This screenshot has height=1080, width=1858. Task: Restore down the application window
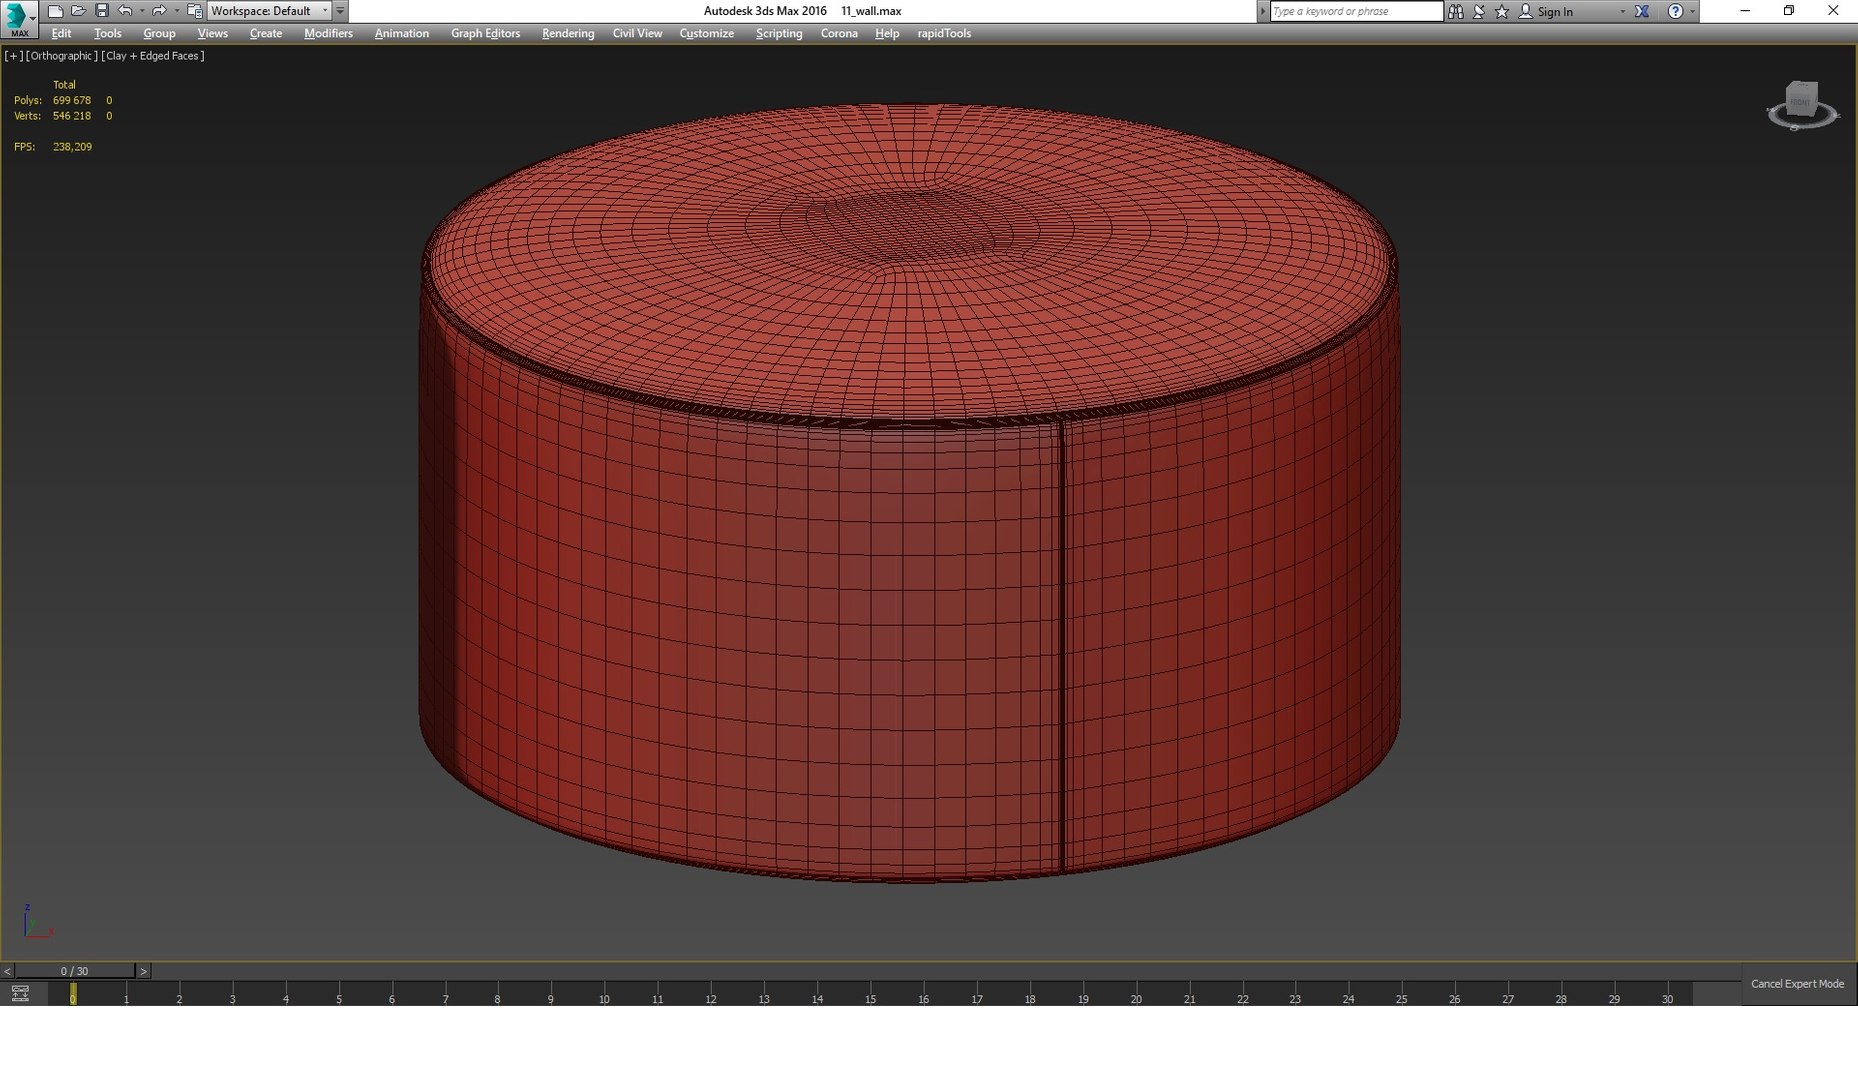click(x=1789, y=11)
